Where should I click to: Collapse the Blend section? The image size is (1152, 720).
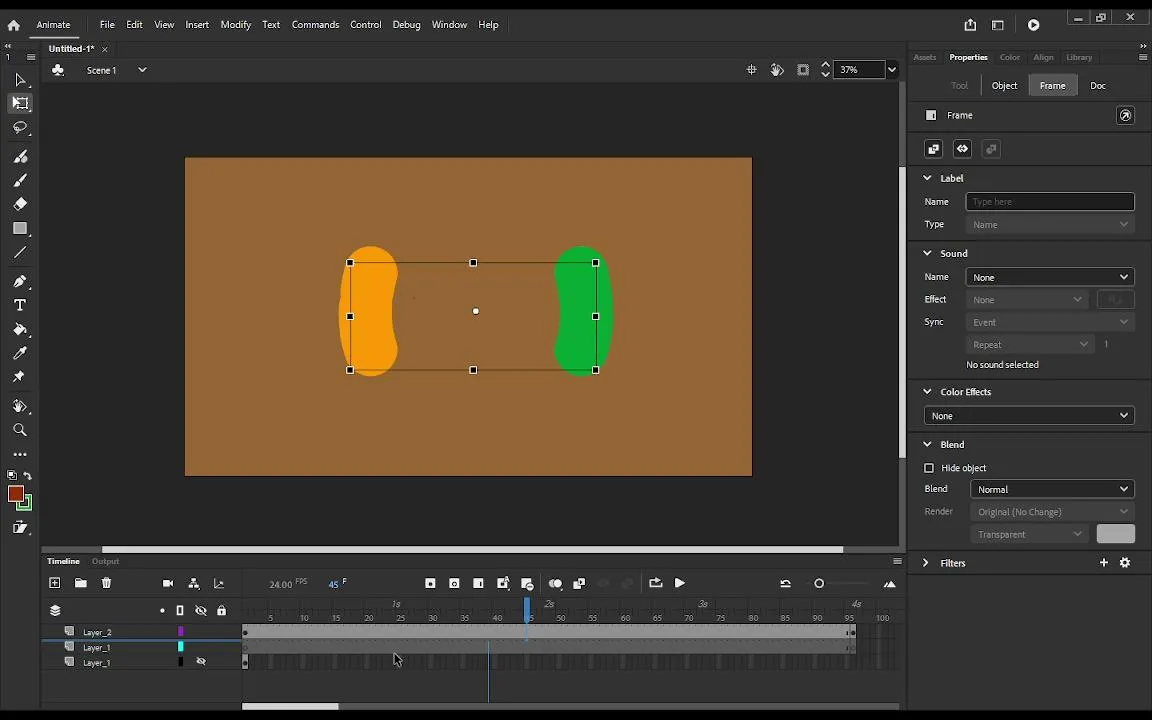coord(927,444)
